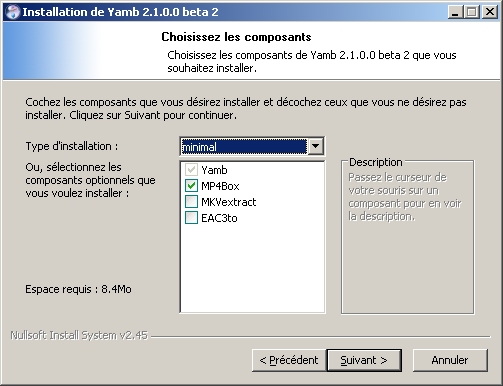
Task: Minimize the installer window
Action: pyautogui.click(x=455, y=12)
